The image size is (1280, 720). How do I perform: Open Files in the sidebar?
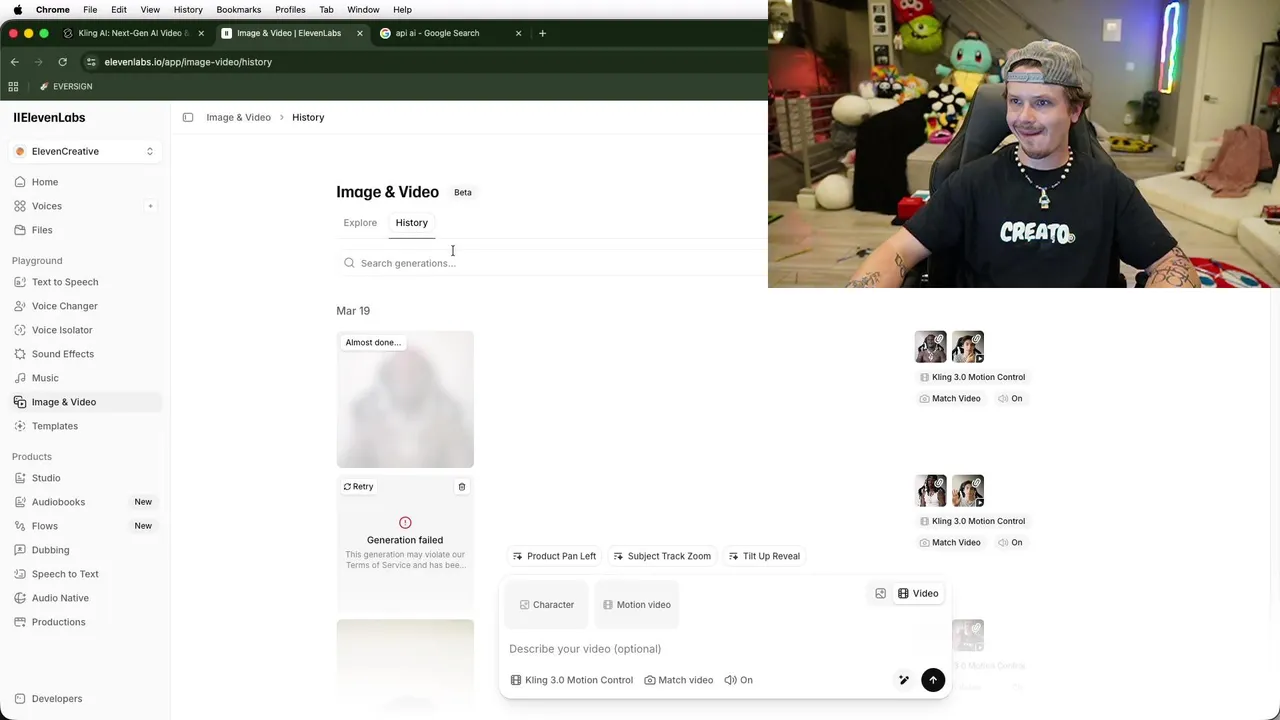(41, 230)
